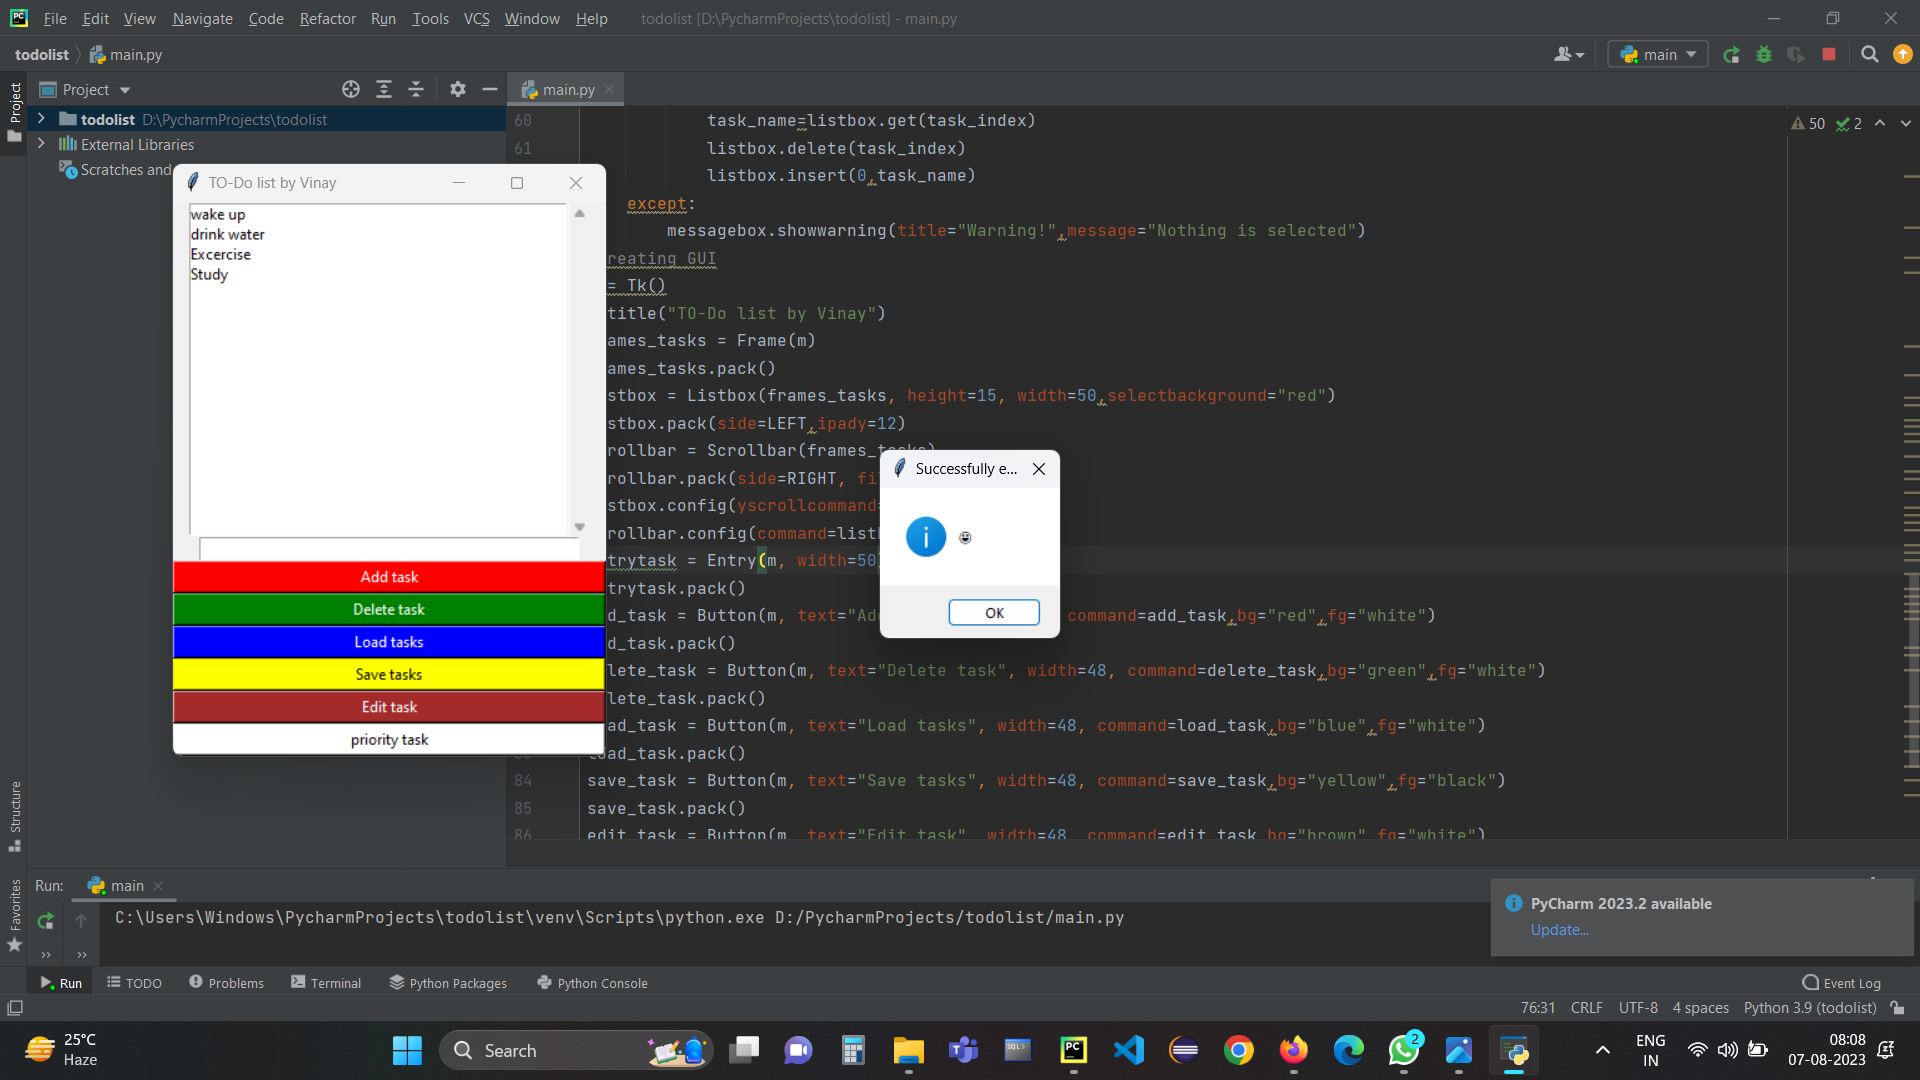The image size is (1920, 1080).
Task: Run main with the coverage shield icon
Action: [x=1797, y=55]
